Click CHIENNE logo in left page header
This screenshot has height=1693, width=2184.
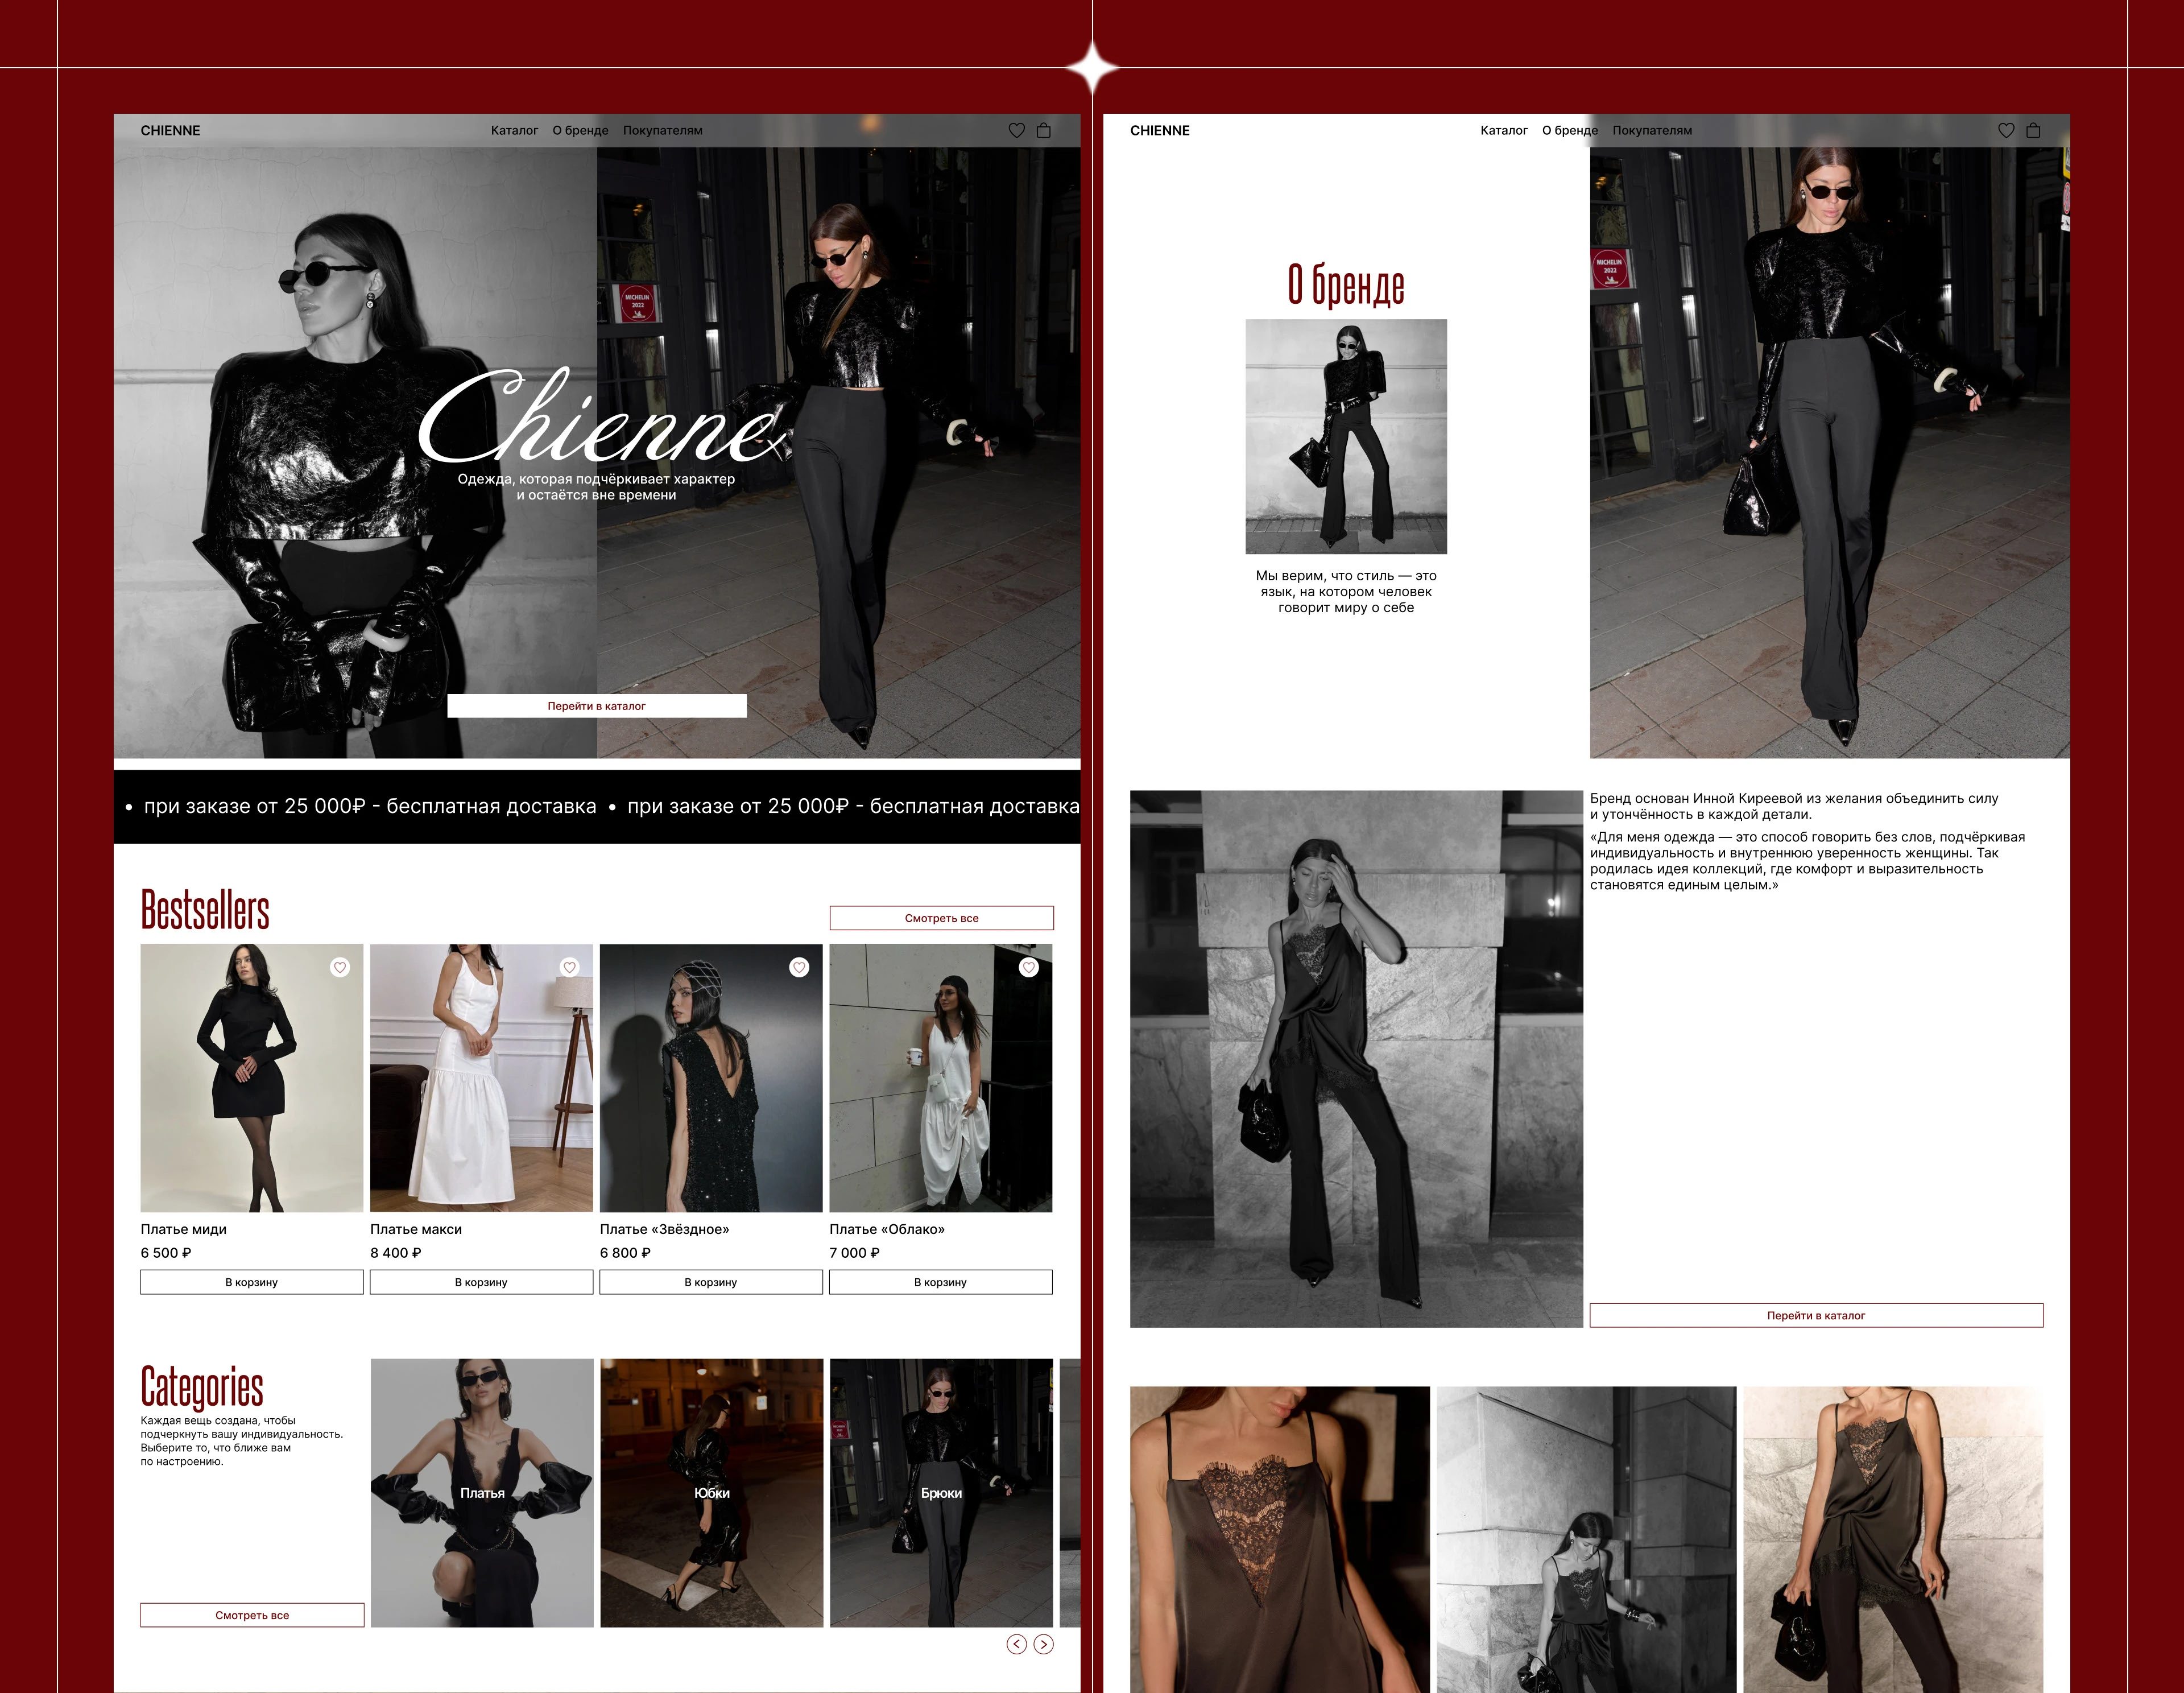click(x=170, y=131)
